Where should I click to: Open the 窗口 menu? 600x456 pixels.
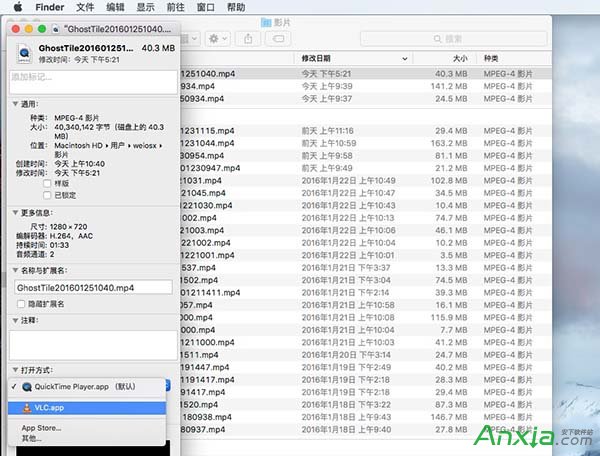click(205, 7)
